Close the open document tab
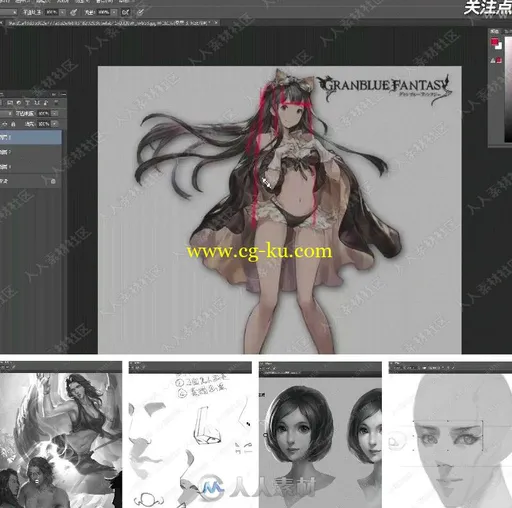The width and height of the screenshot is (512, 508). pos(216,23)
